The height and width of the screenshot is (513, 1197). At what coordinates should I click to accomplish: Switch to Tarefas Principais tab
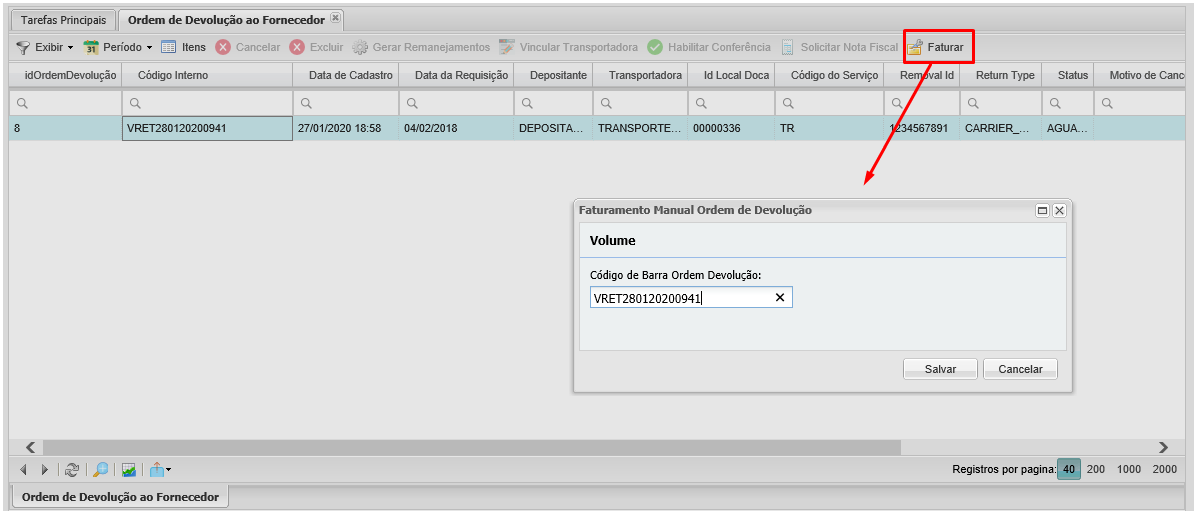(63, 19)
